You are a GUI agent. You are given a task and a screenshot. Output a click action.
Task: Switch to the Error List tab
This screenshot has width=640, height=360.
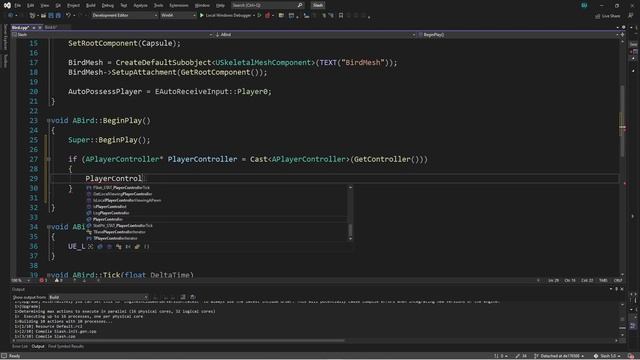(x=20, y=347)
